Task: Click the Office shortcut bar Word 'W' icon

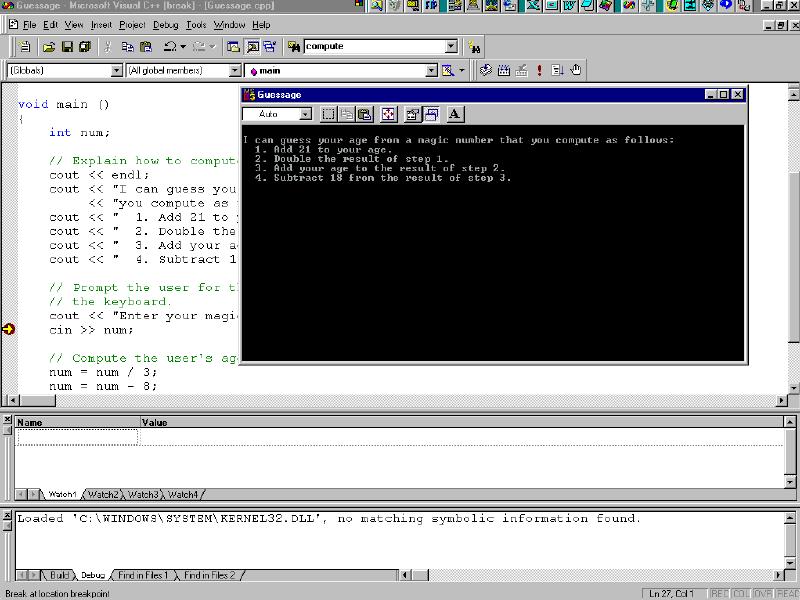Action: 569,6
